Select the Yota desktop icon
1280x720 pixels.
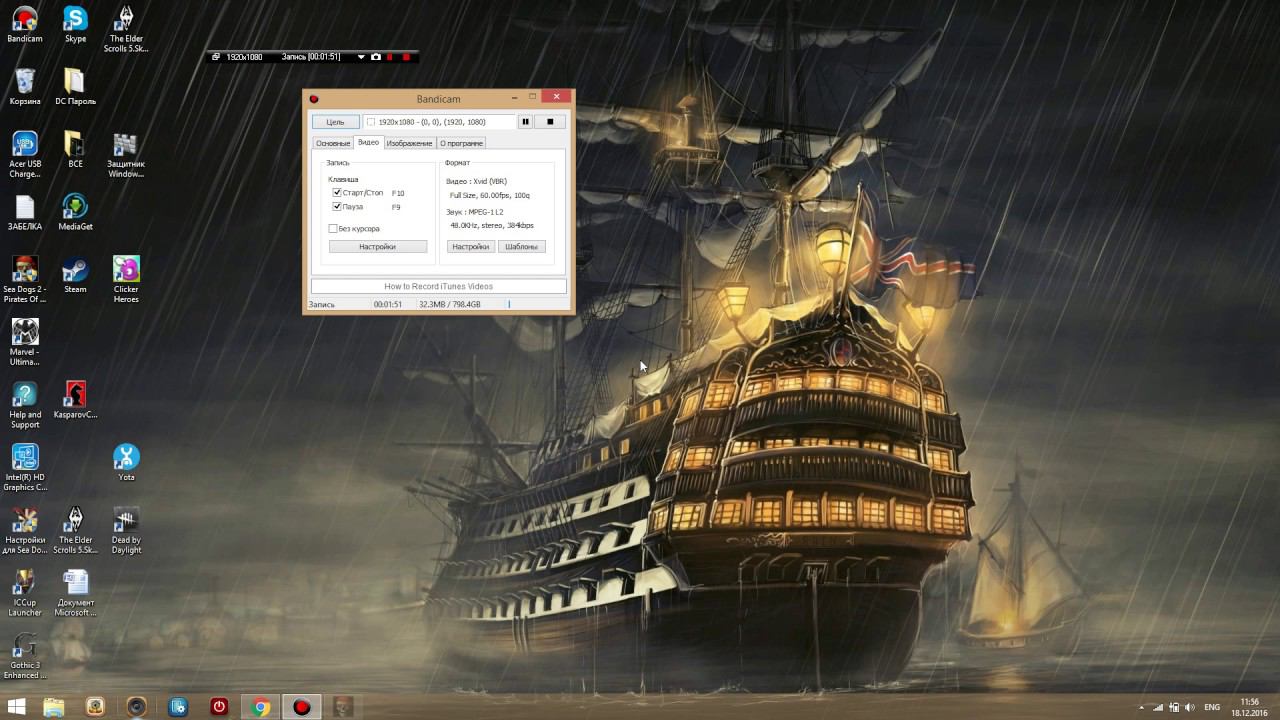tap(126, 463)
